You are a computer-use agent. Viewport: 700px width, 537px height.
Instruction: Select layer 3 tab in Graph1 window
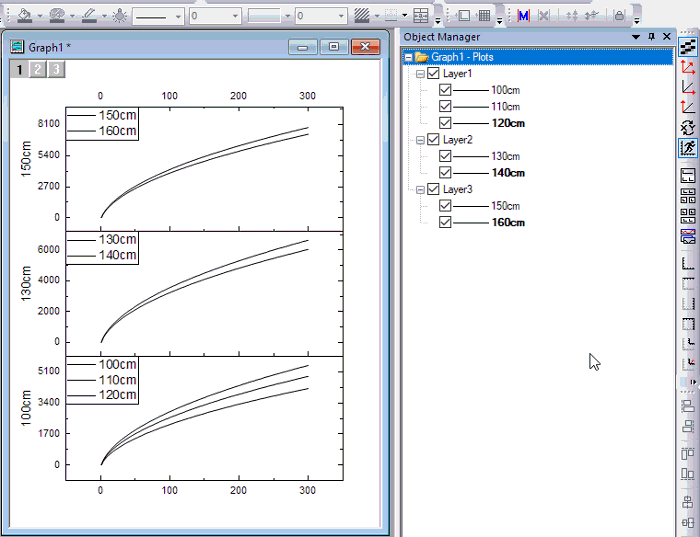pos(56,69)
